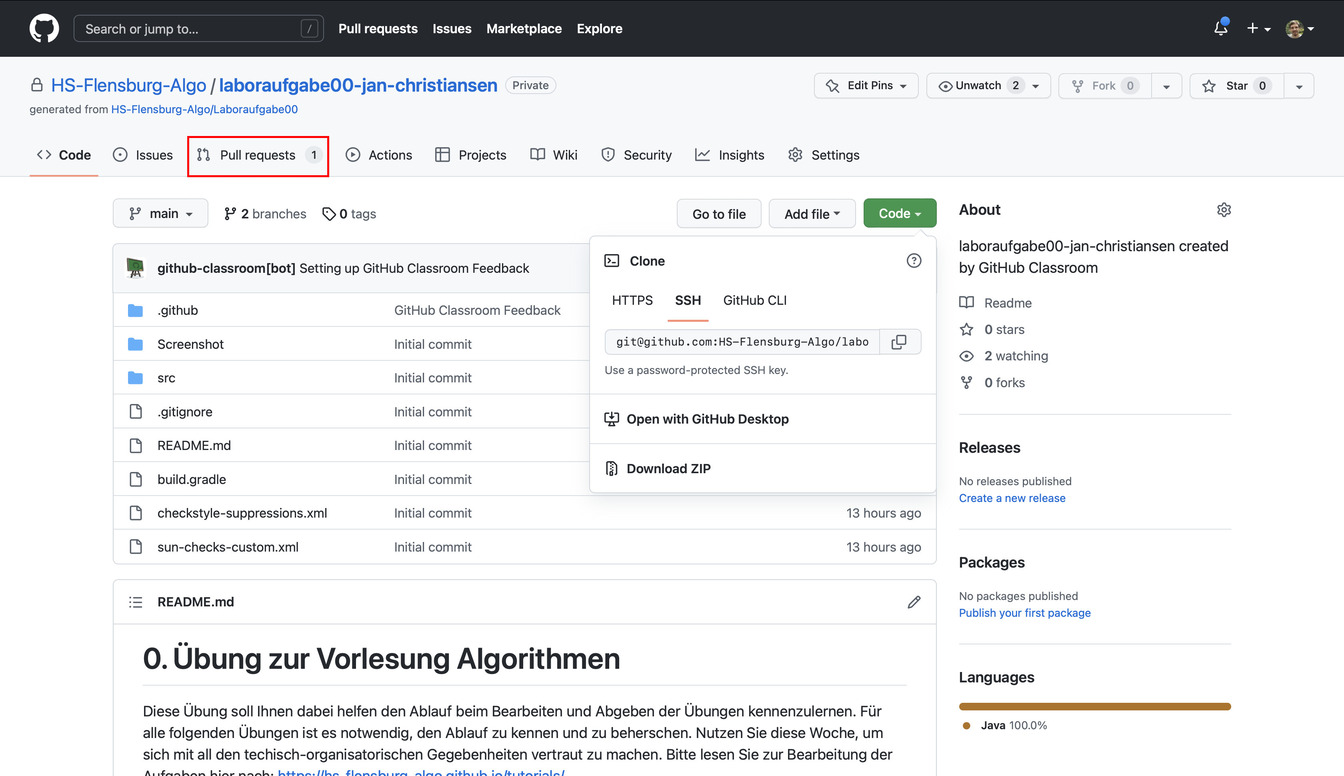This screenshot has height=776, width=1344.
Task: Expand the main branch dropdown
Action: point(161,213)
